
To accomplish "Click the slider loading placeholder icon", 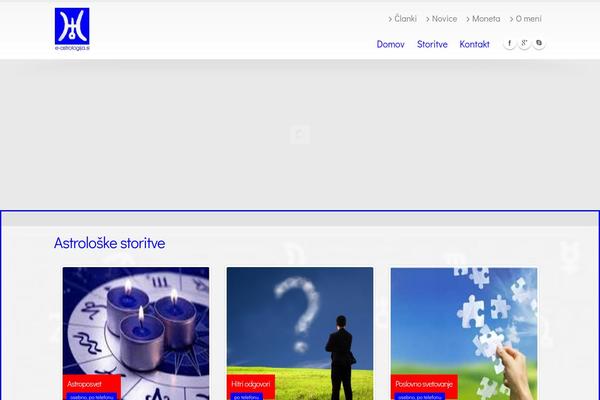I will click(300, 134).
